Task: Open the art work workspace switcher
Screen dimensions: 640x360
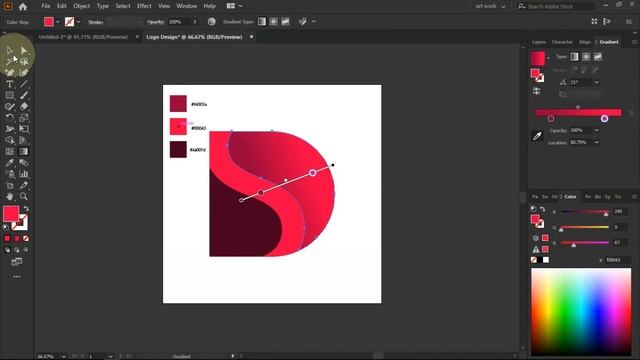Action: (490, 6)
